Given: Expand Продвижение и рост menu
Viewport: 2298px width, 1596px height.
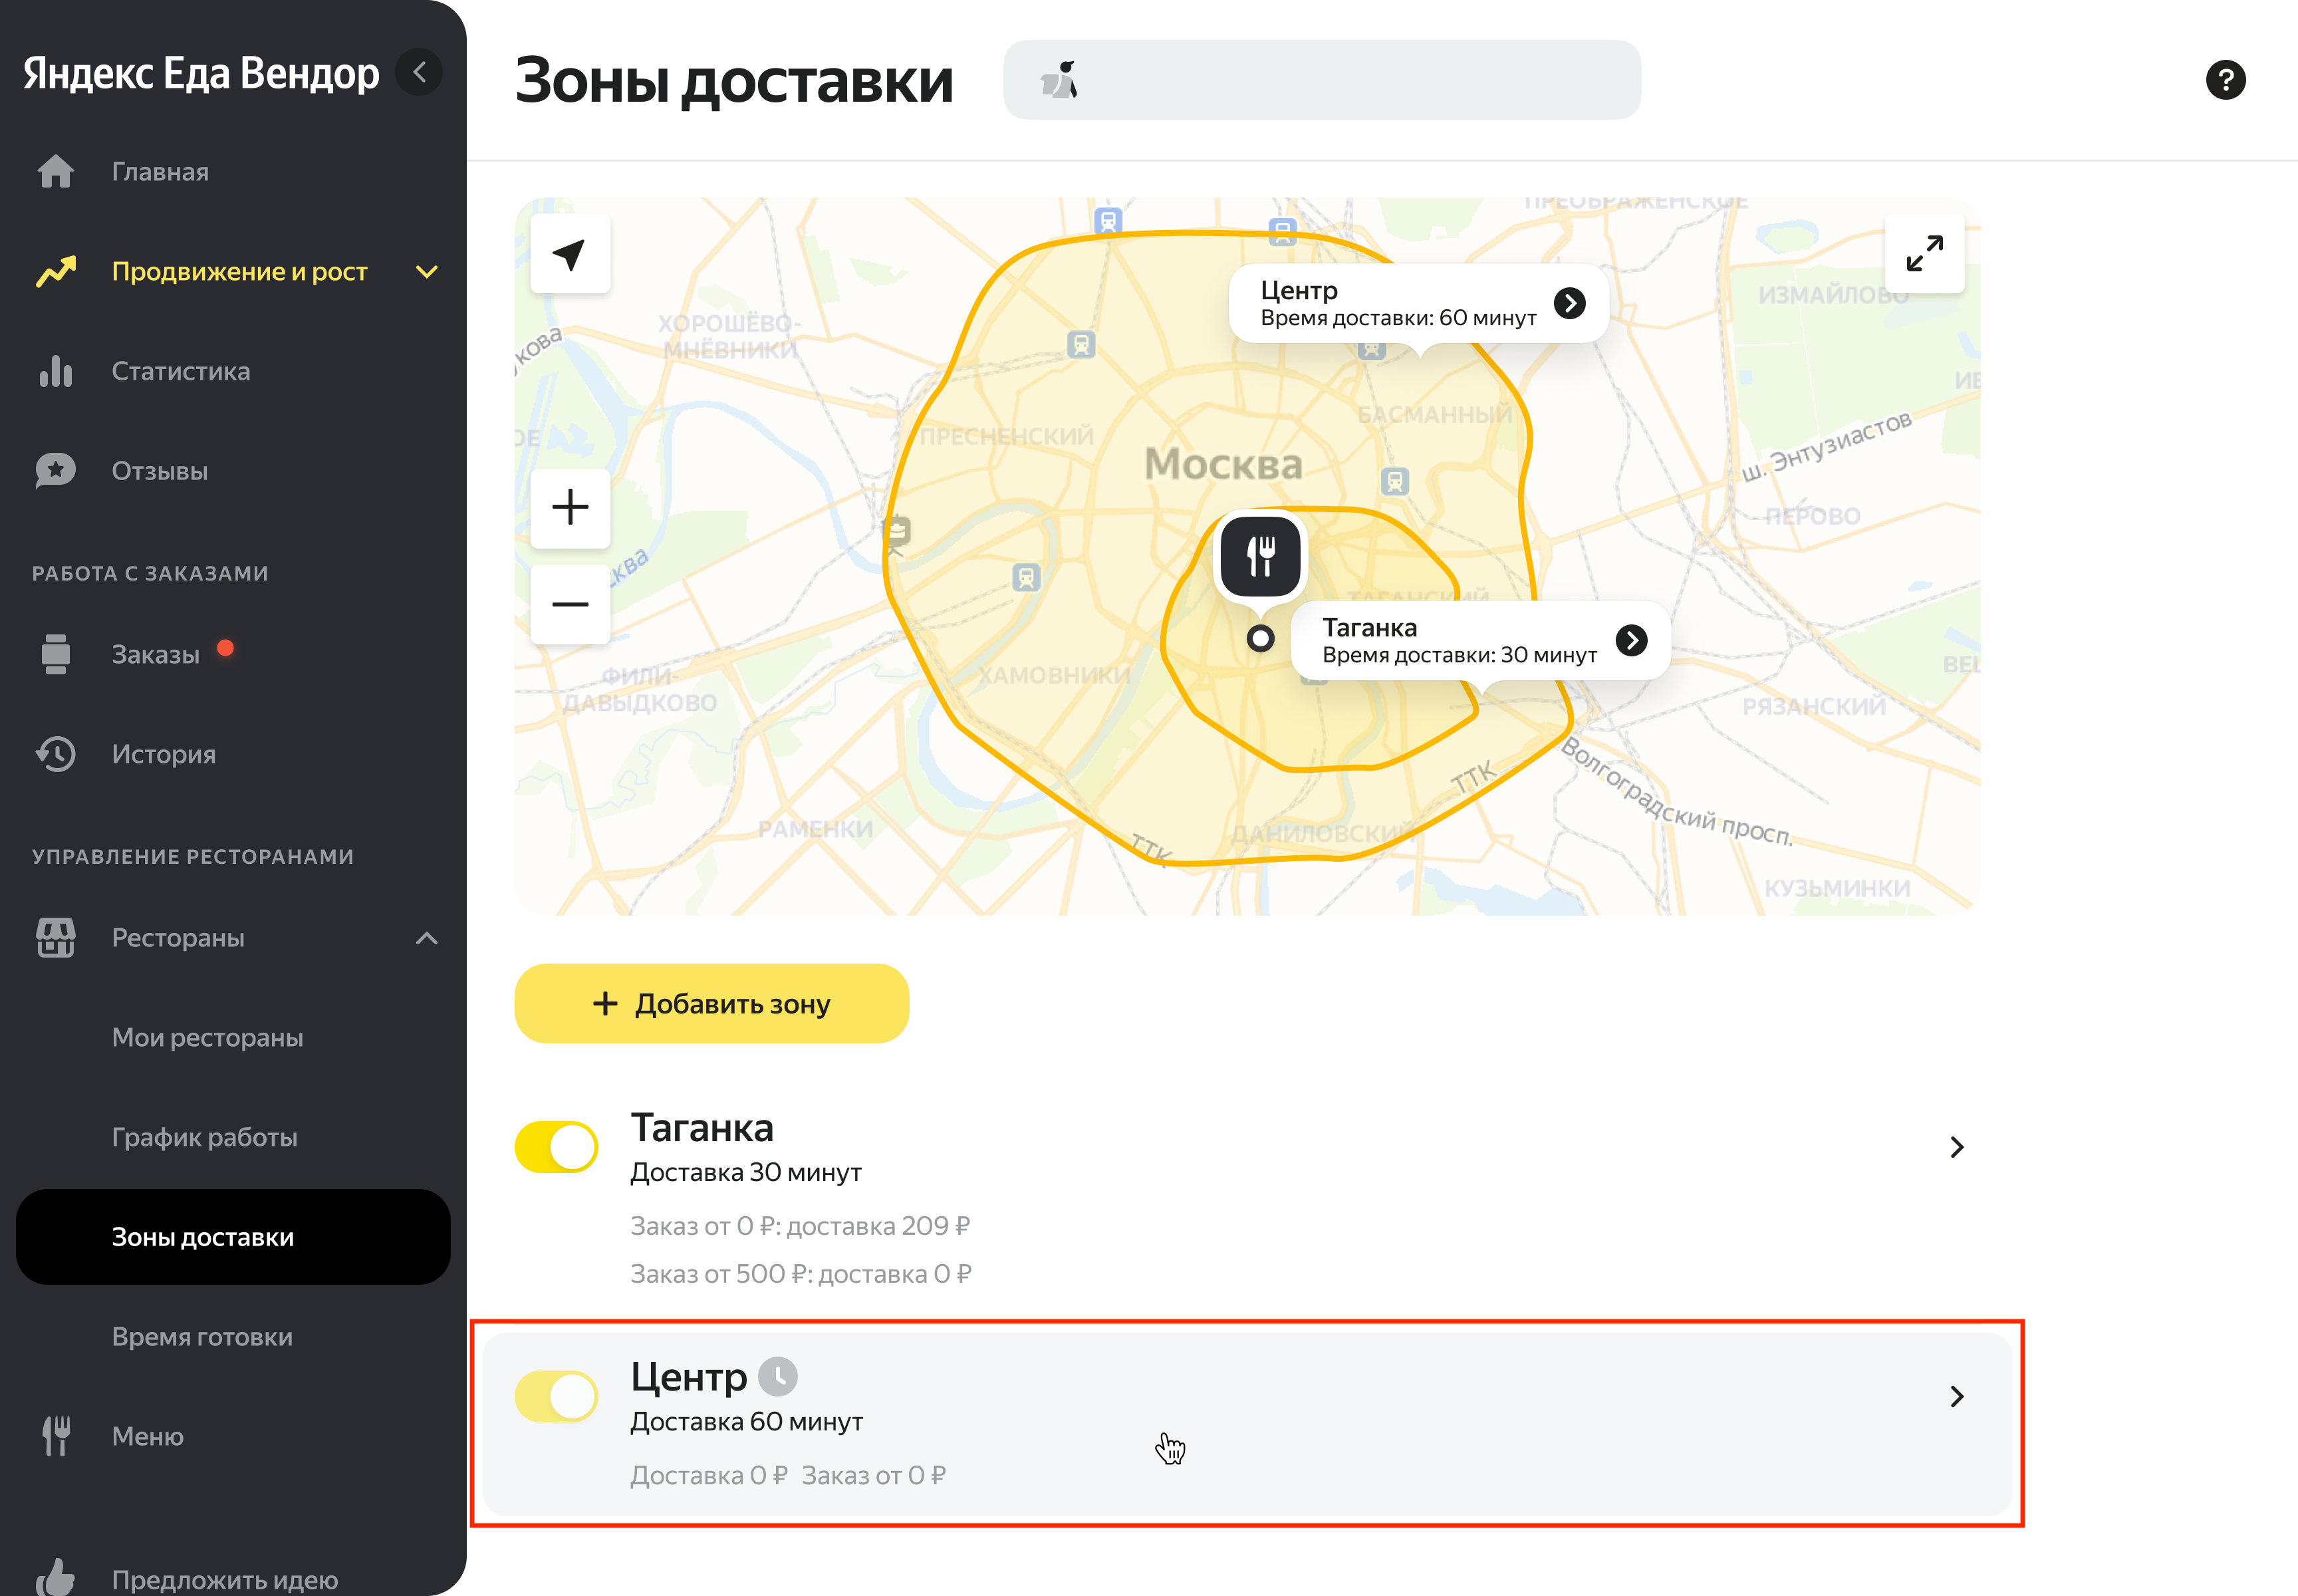Looking at the screenshot, I should coord(427,272).
